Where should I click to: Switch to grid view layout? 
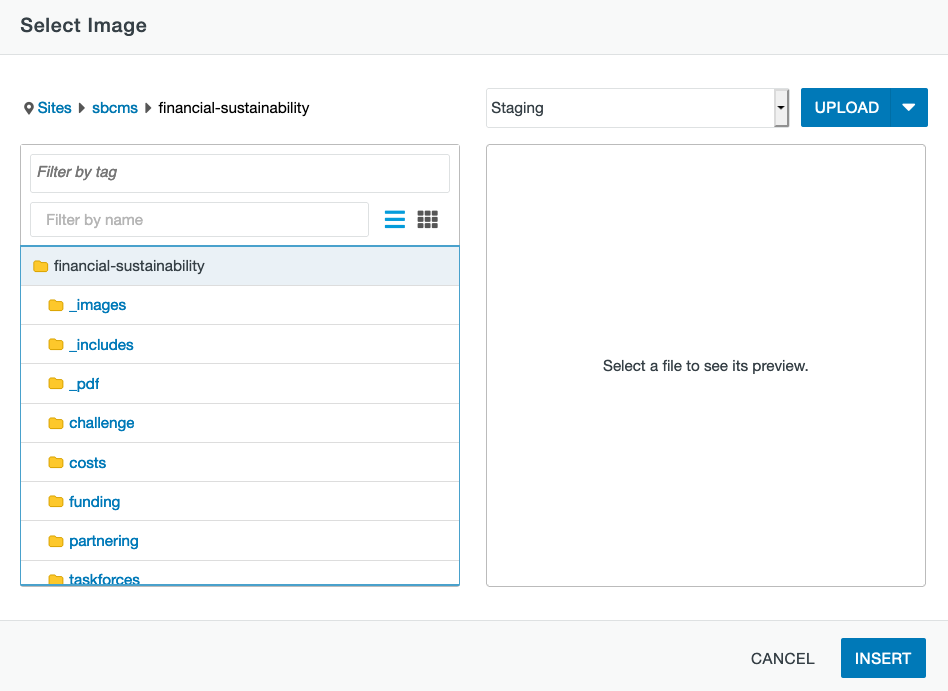[427, 219]
